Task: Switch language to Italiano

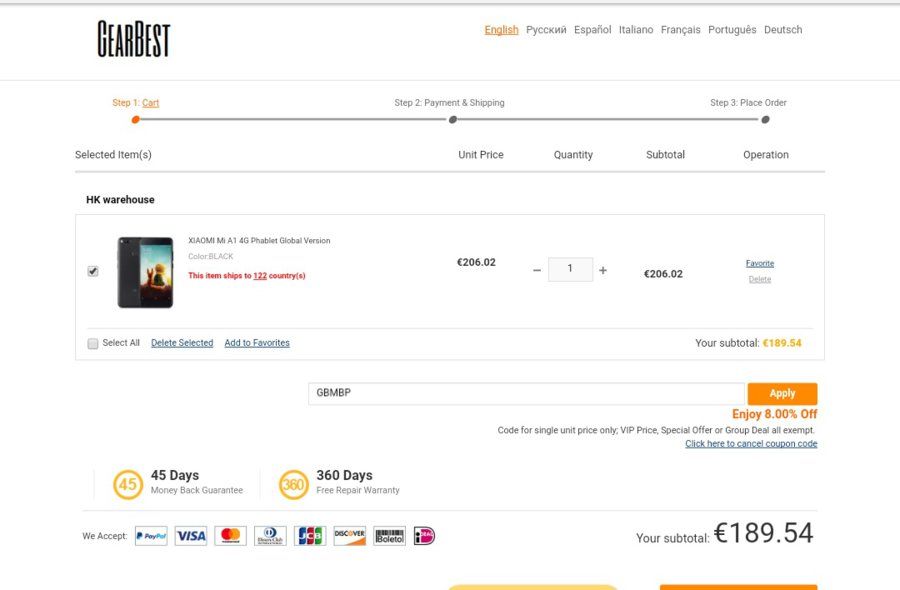Action: click(x=636, y=30)
